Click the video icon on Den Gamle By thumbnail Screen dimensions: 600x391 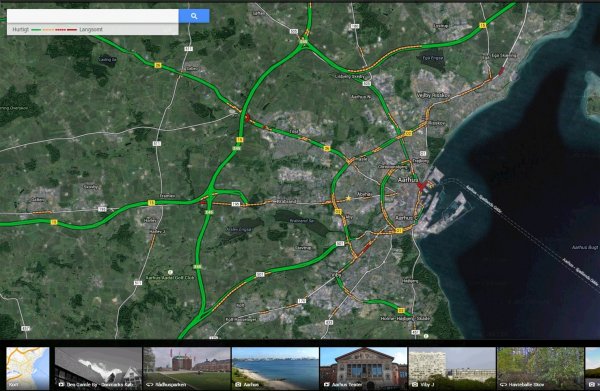[x=61, y=384]
